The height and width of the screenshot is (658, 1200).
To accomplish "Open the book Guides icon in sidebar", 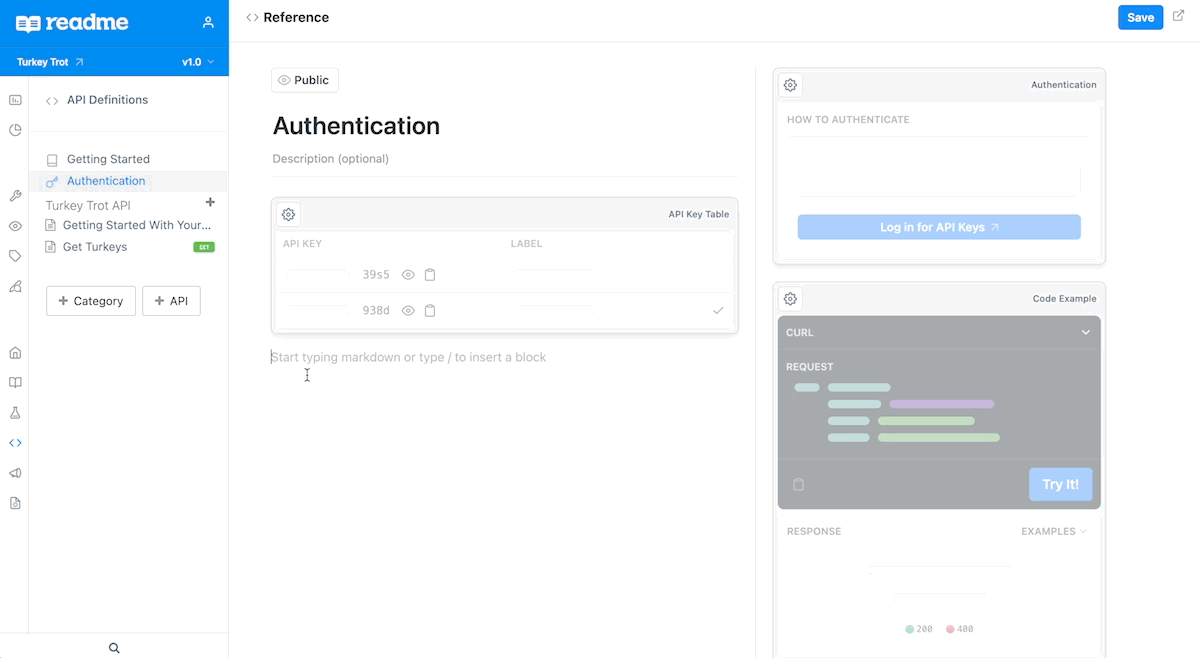I will point(15,382).
